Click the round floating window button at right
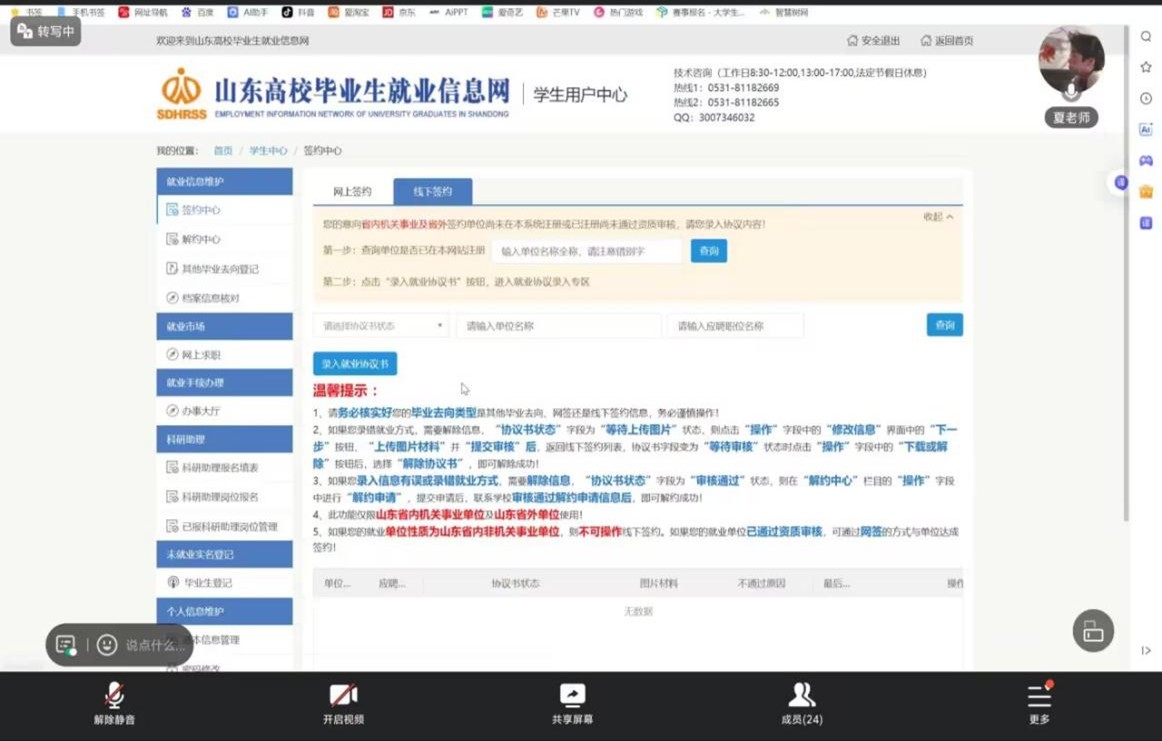 pos(1093,631)
